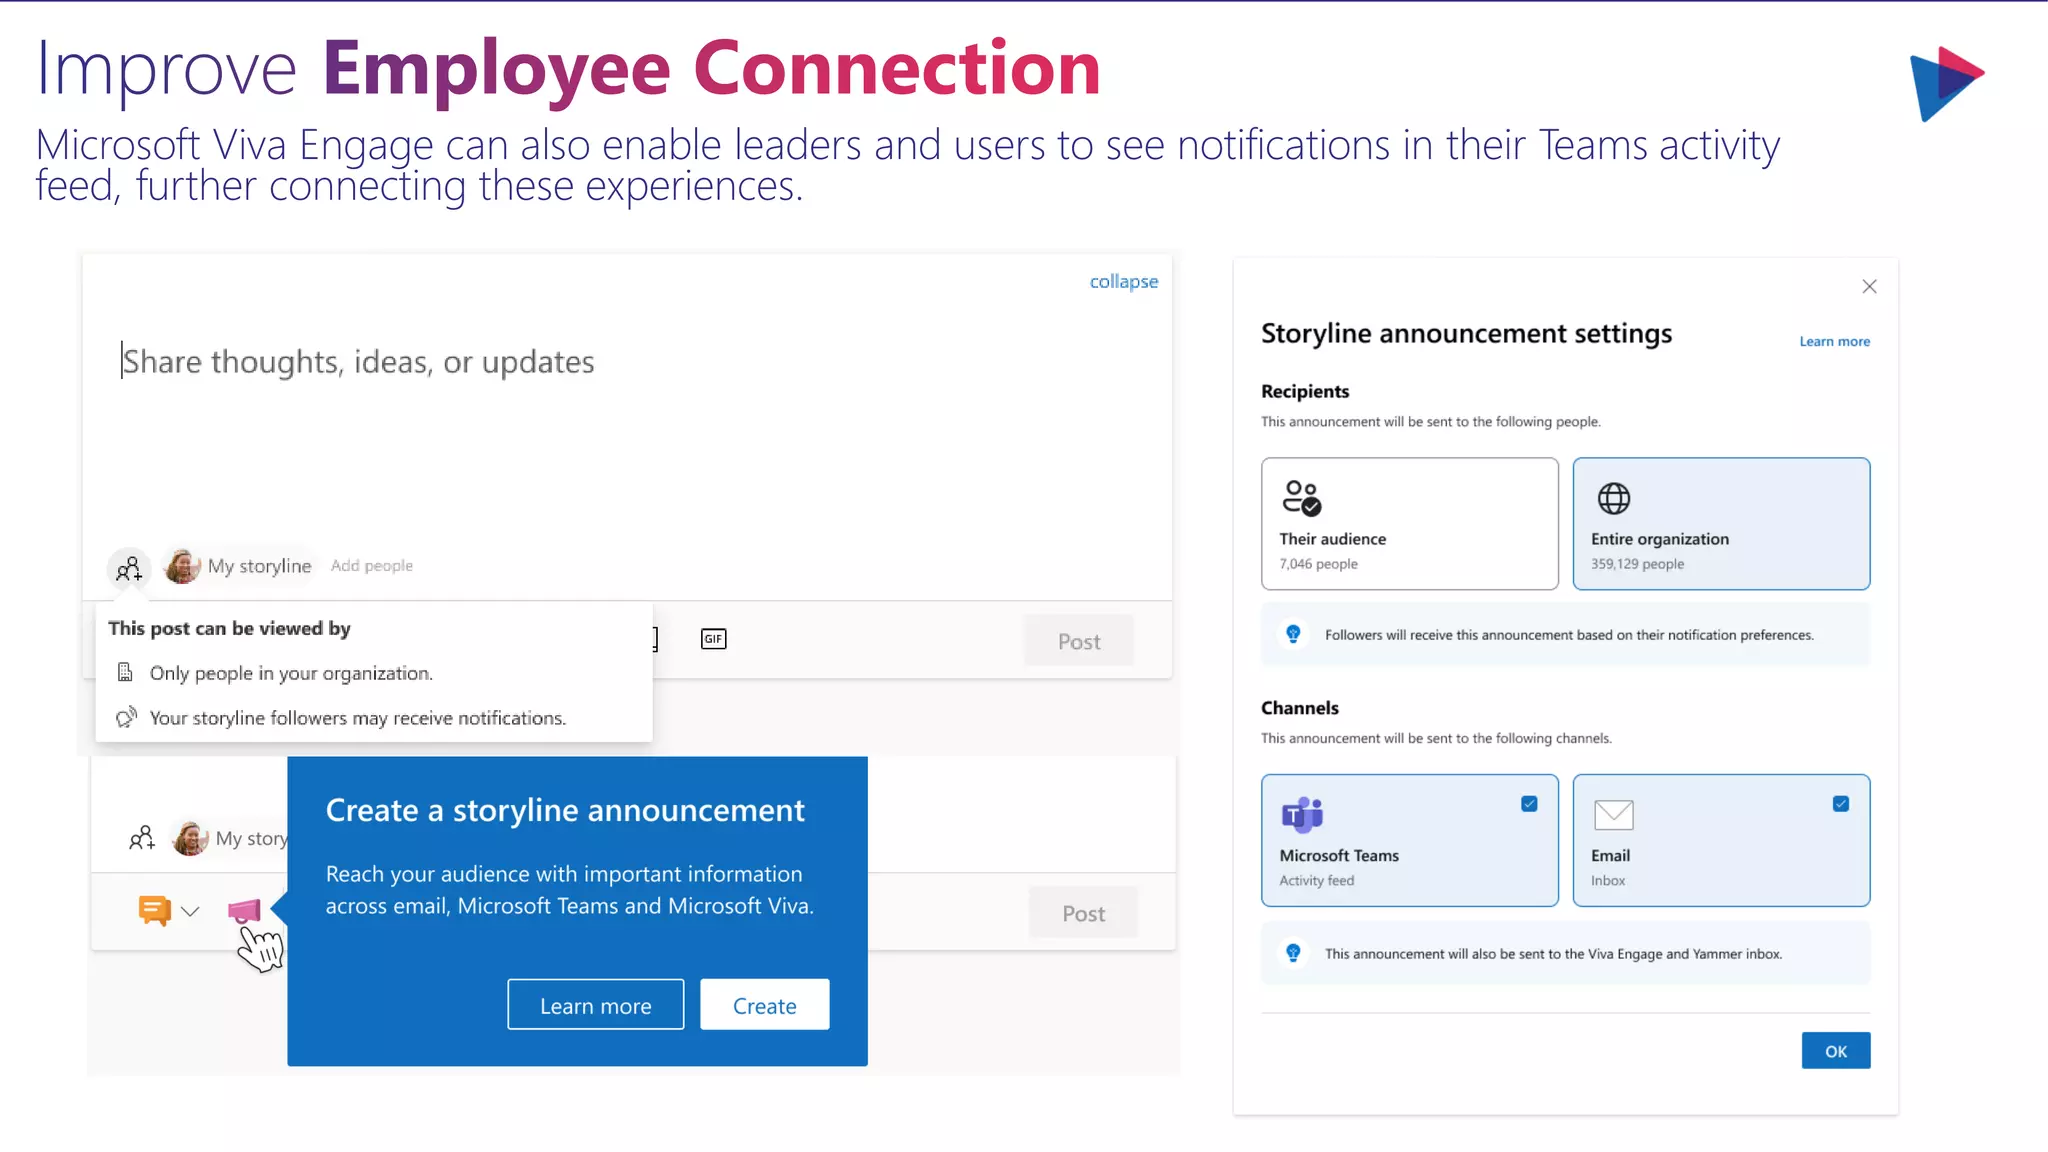Click the lightbulb tip icon beside Followers notice
2048x1152 pixels.
(1293, 634)
